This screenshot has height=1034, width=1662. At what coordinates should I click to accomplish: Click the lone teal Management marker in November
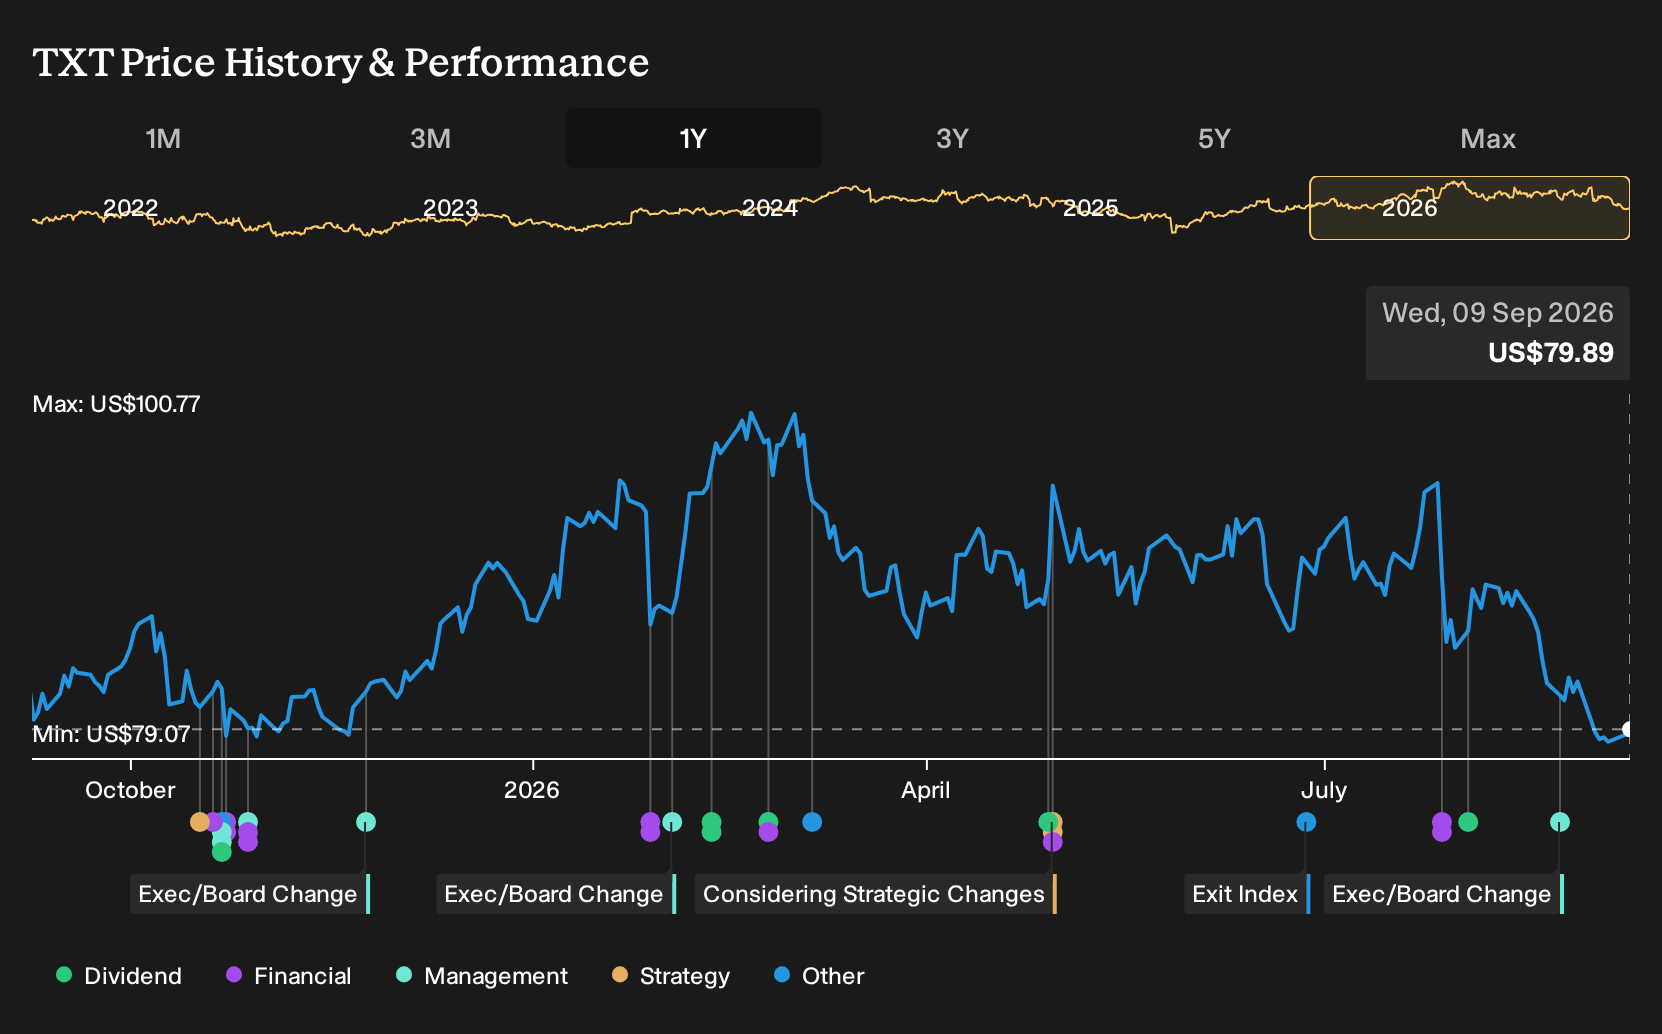tap(366, 822)
